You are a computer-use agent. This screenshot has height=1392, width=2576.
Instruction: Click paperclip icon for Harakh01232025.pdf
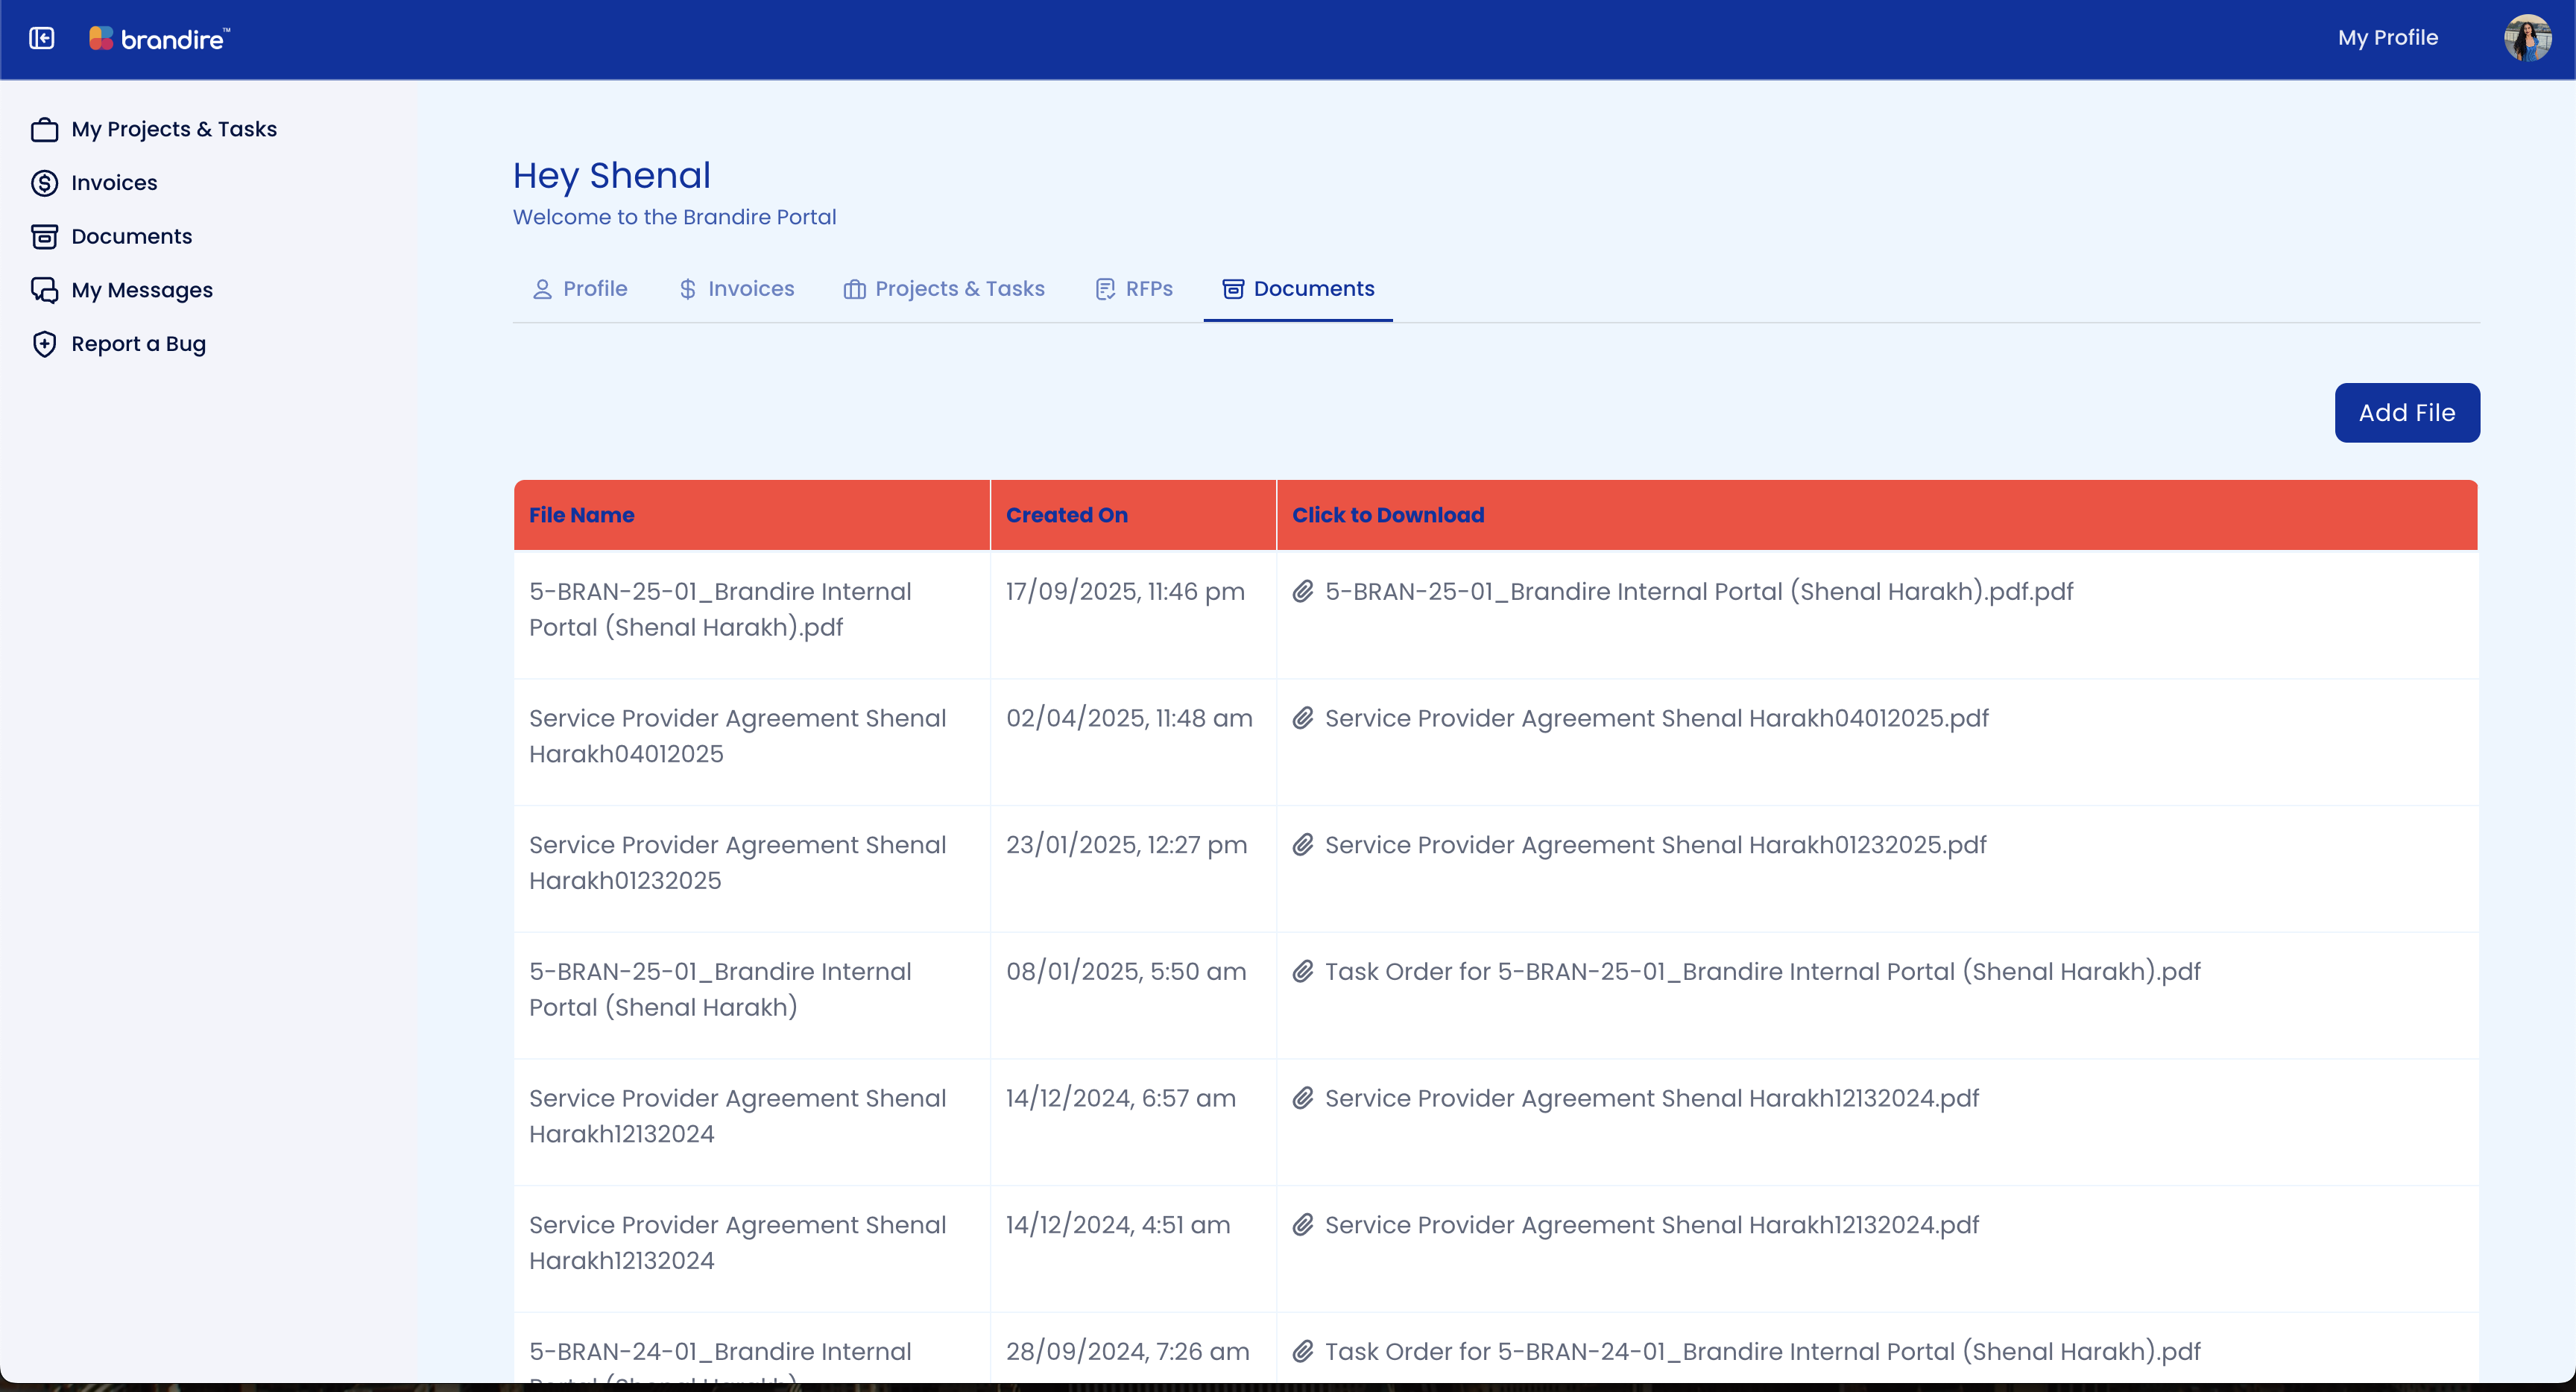[x=1302, y=845]
